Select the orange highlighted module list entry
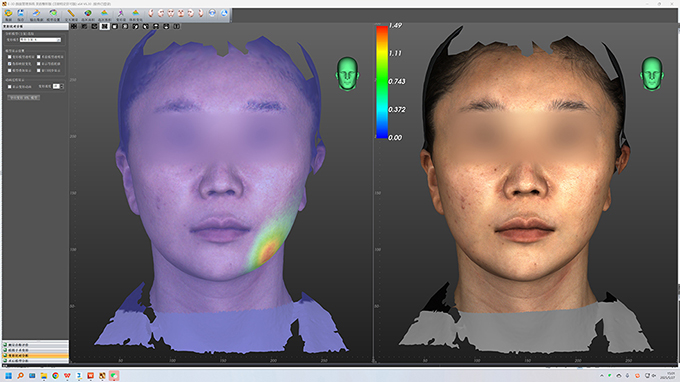Viewport: 680px width, 382px height. point(36,356)
